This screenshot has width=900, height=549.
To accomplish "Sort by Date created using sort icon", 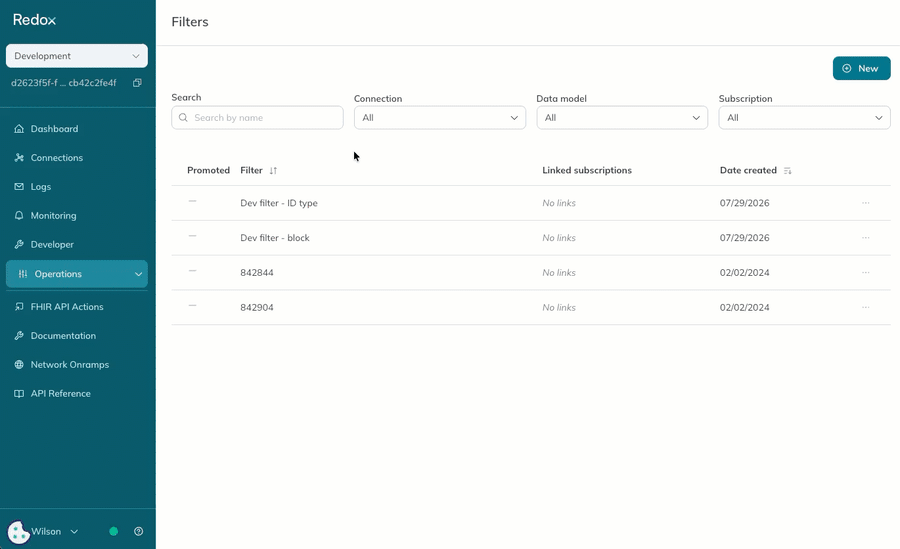I will 788,171.
